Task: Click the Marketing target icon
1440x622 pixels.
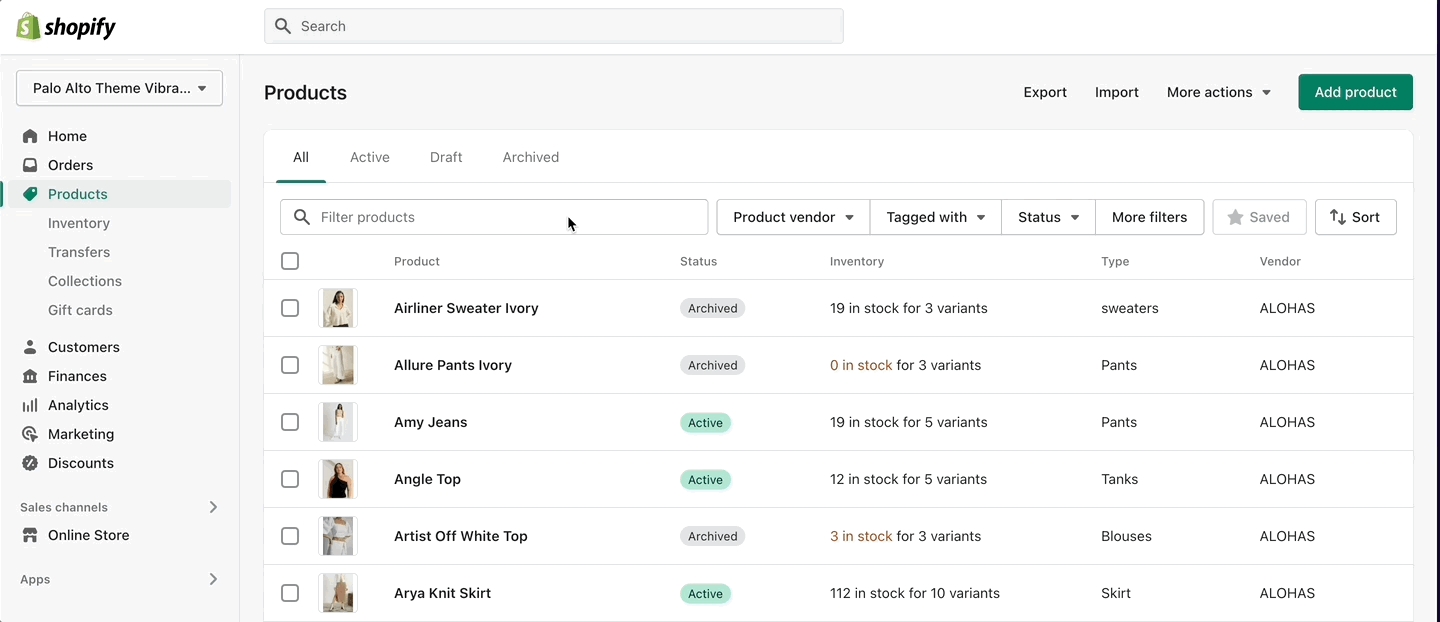Action: pyautogui.click(x=30, y=434)
